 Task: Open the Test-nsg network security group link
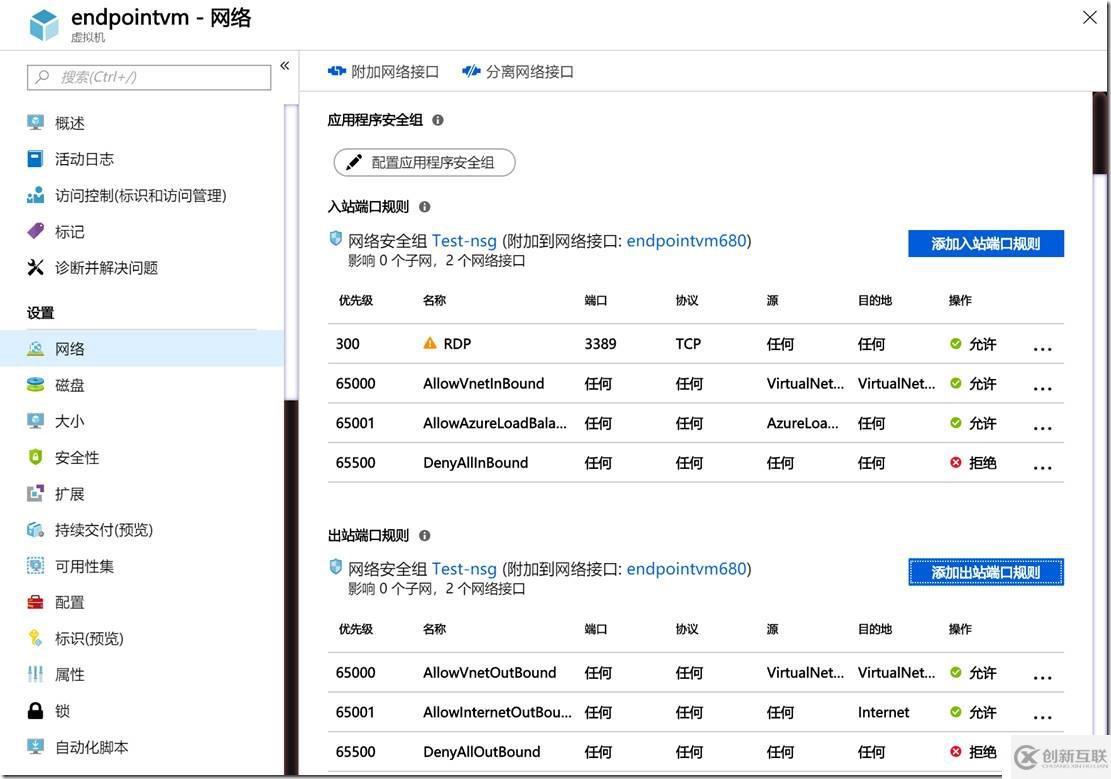coord(464,240)
